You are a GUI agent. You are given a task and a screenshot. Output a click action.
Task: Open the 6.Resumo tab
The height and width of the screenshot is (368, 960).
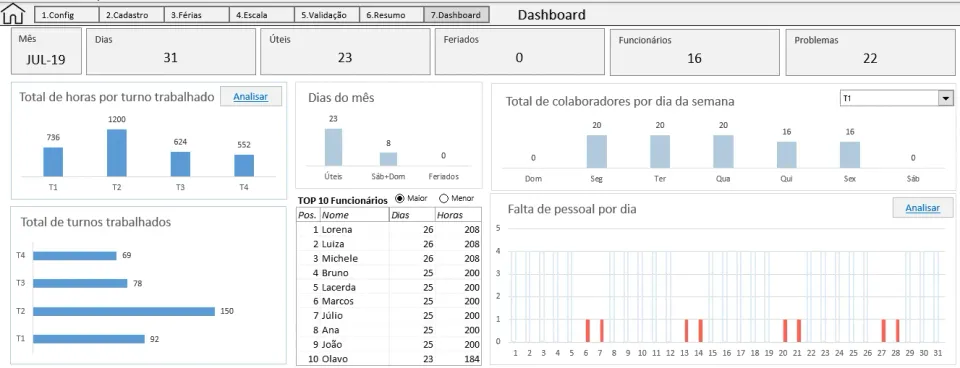391,15
